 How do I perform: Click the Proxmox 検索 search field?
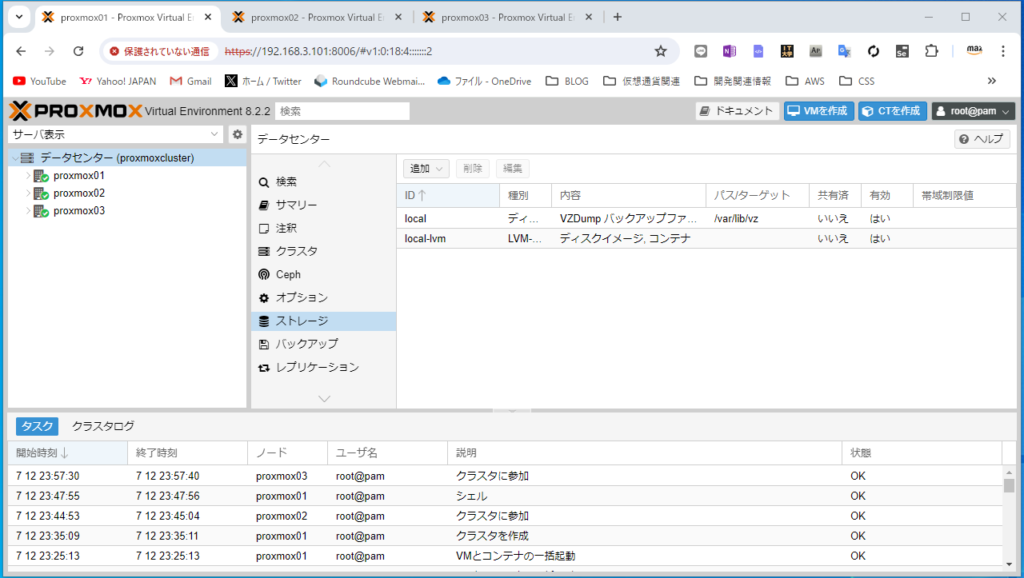point(342,111)
